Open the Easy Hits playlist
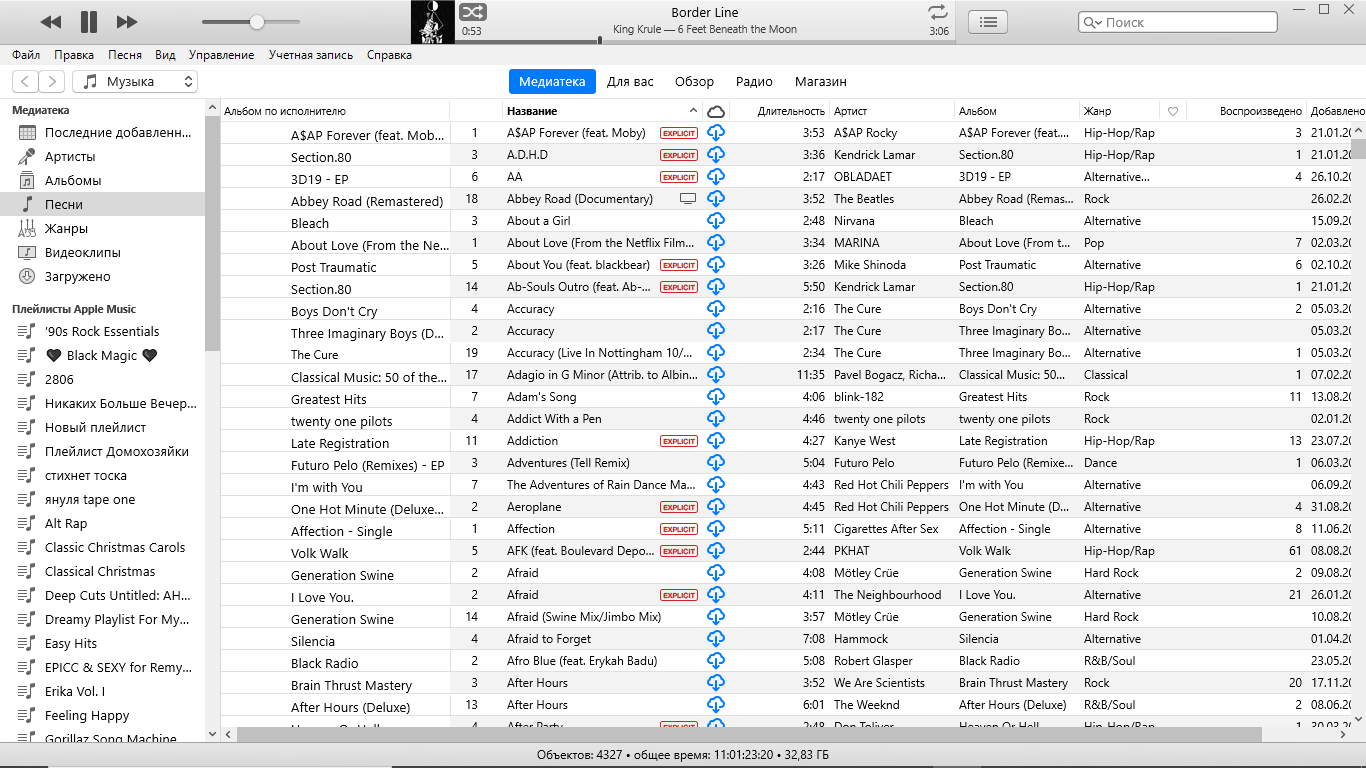 [x=102, y=643]
